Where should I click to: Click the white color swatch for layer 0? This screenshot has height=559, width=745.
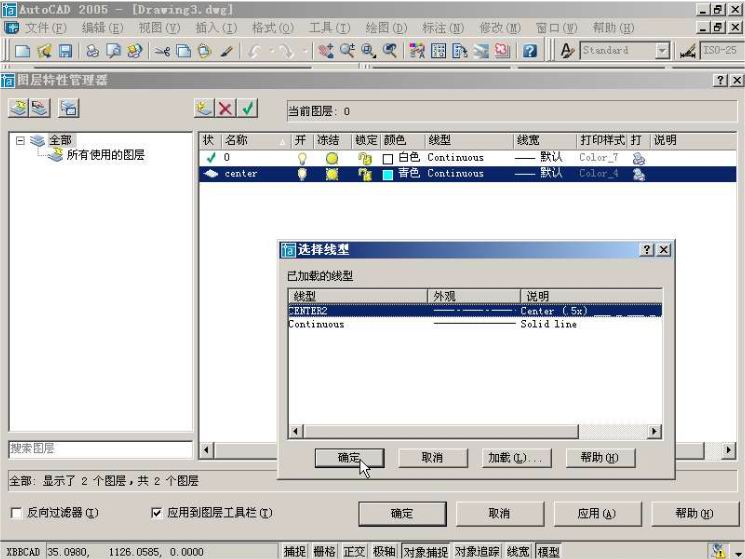(x=388, y=159)
